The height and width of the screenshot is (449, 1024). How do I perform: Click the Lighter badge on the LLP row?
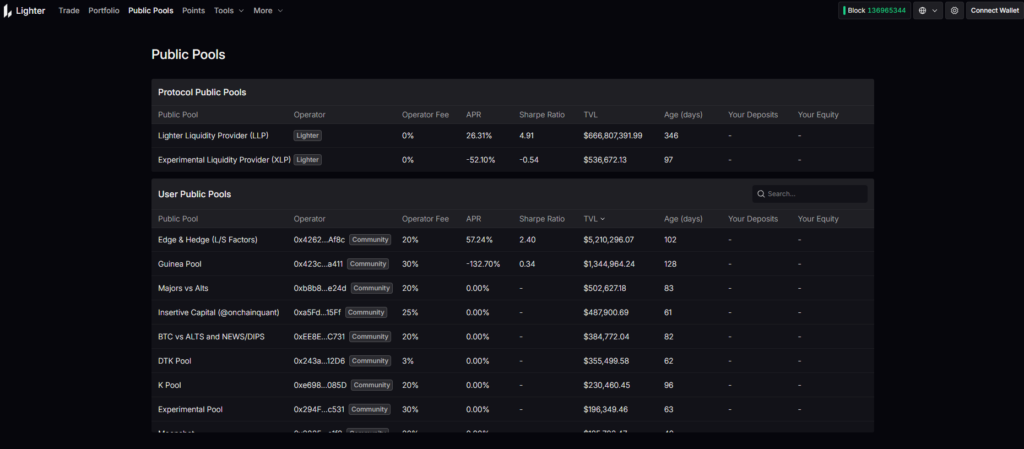coord(308,135)
